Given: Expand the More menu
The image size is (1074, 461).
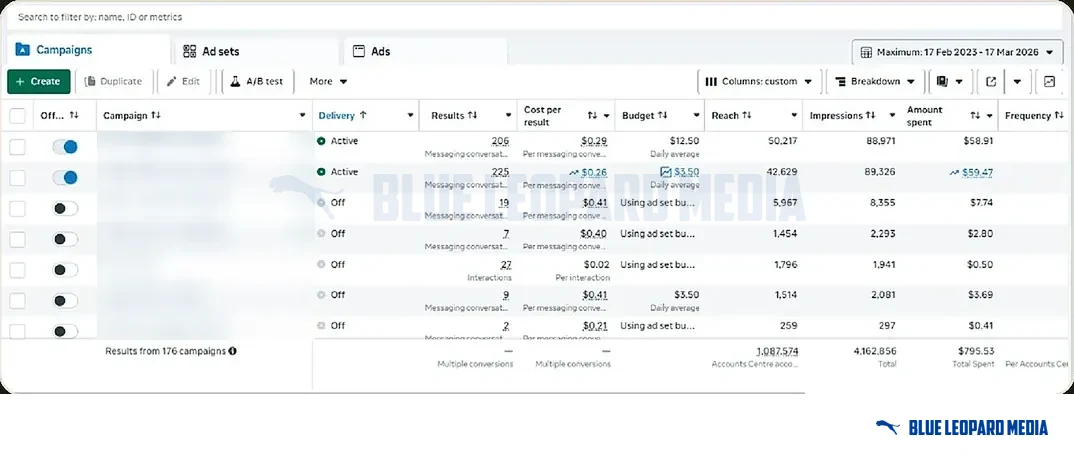Looking at the screenshot, I should coord(328,82).
